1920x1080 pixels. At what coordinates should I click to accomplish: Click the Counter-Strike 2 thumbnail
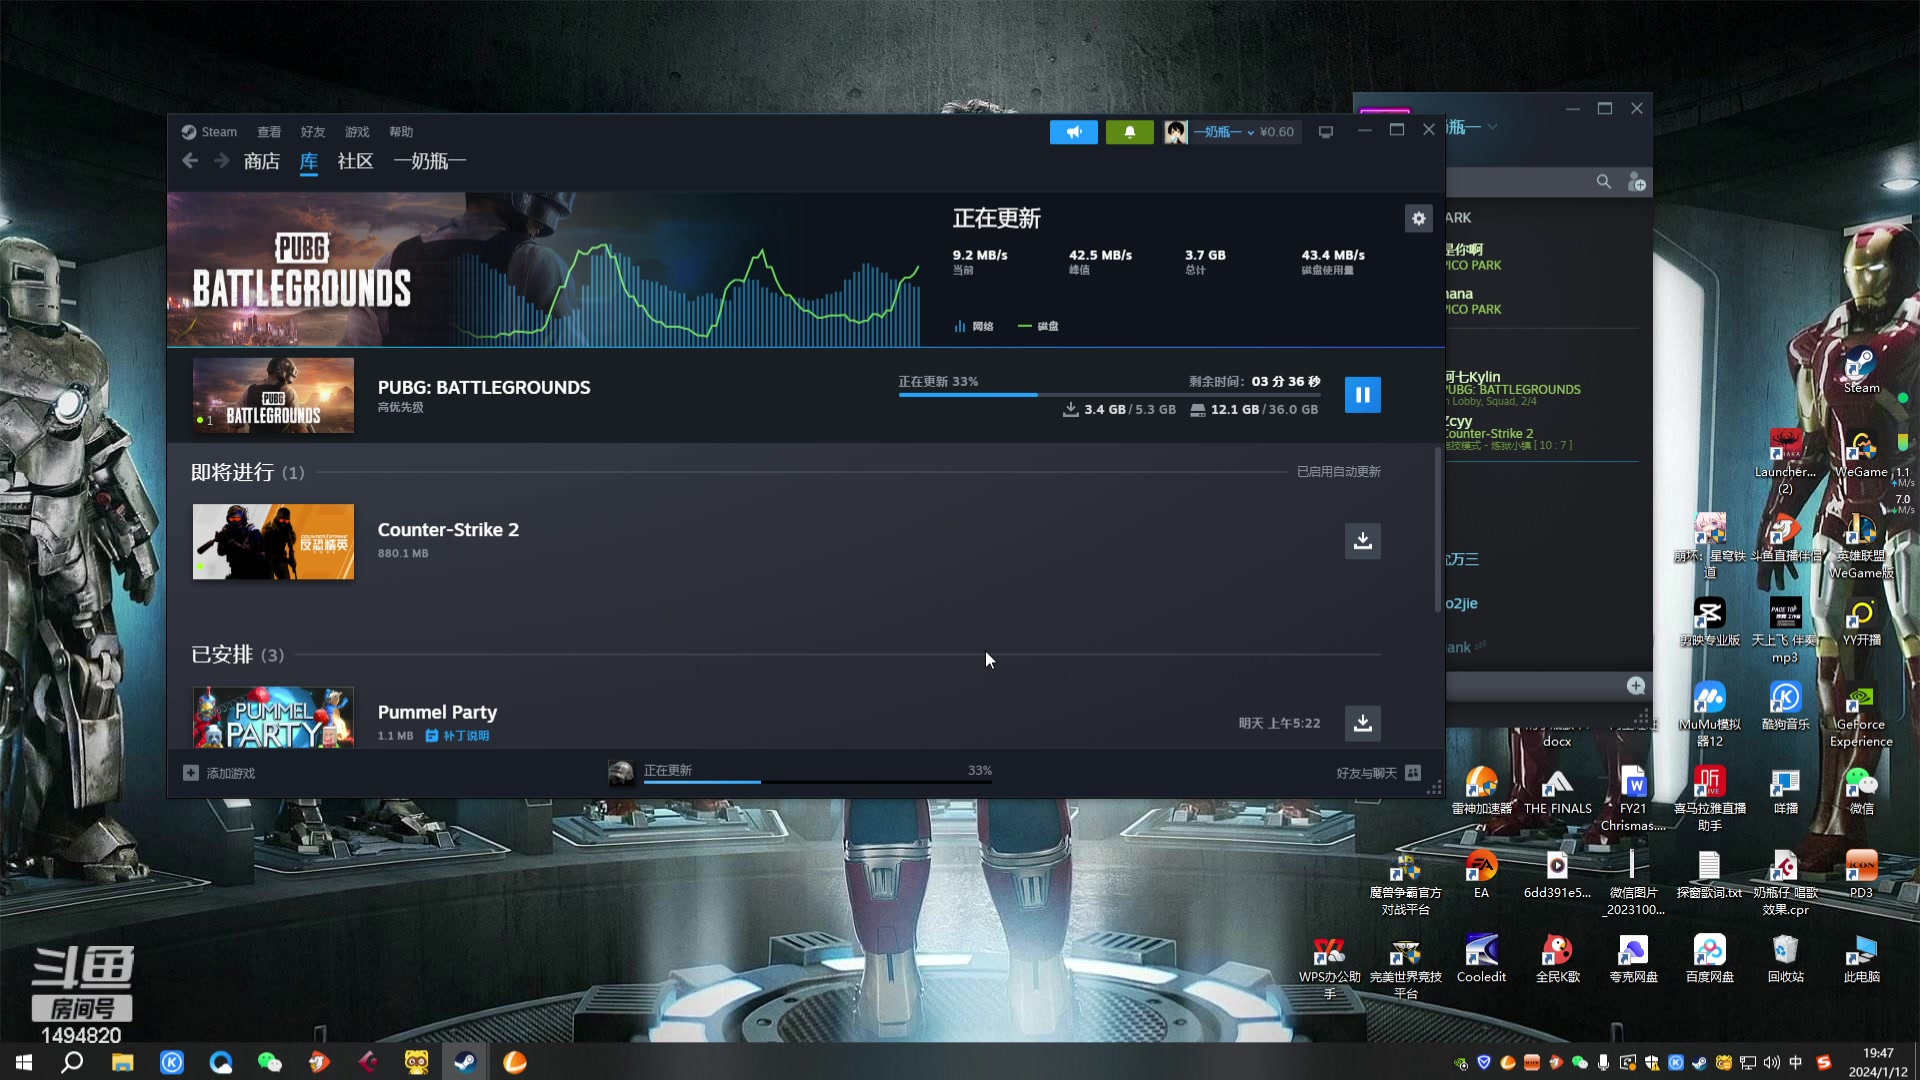273,542
